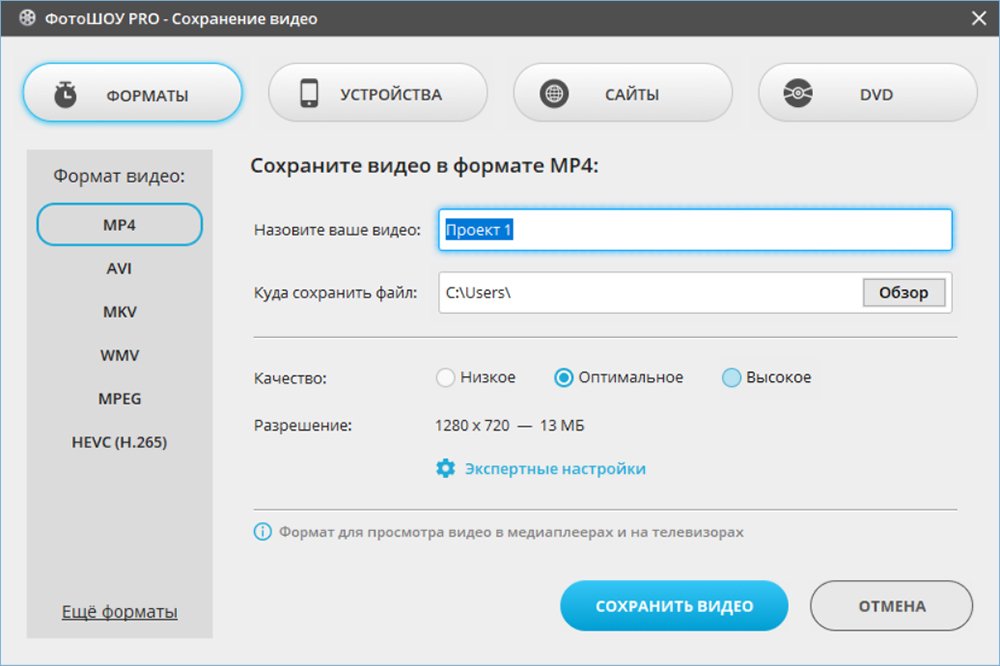Select Низкое quality radio button

tap(446, 378)
